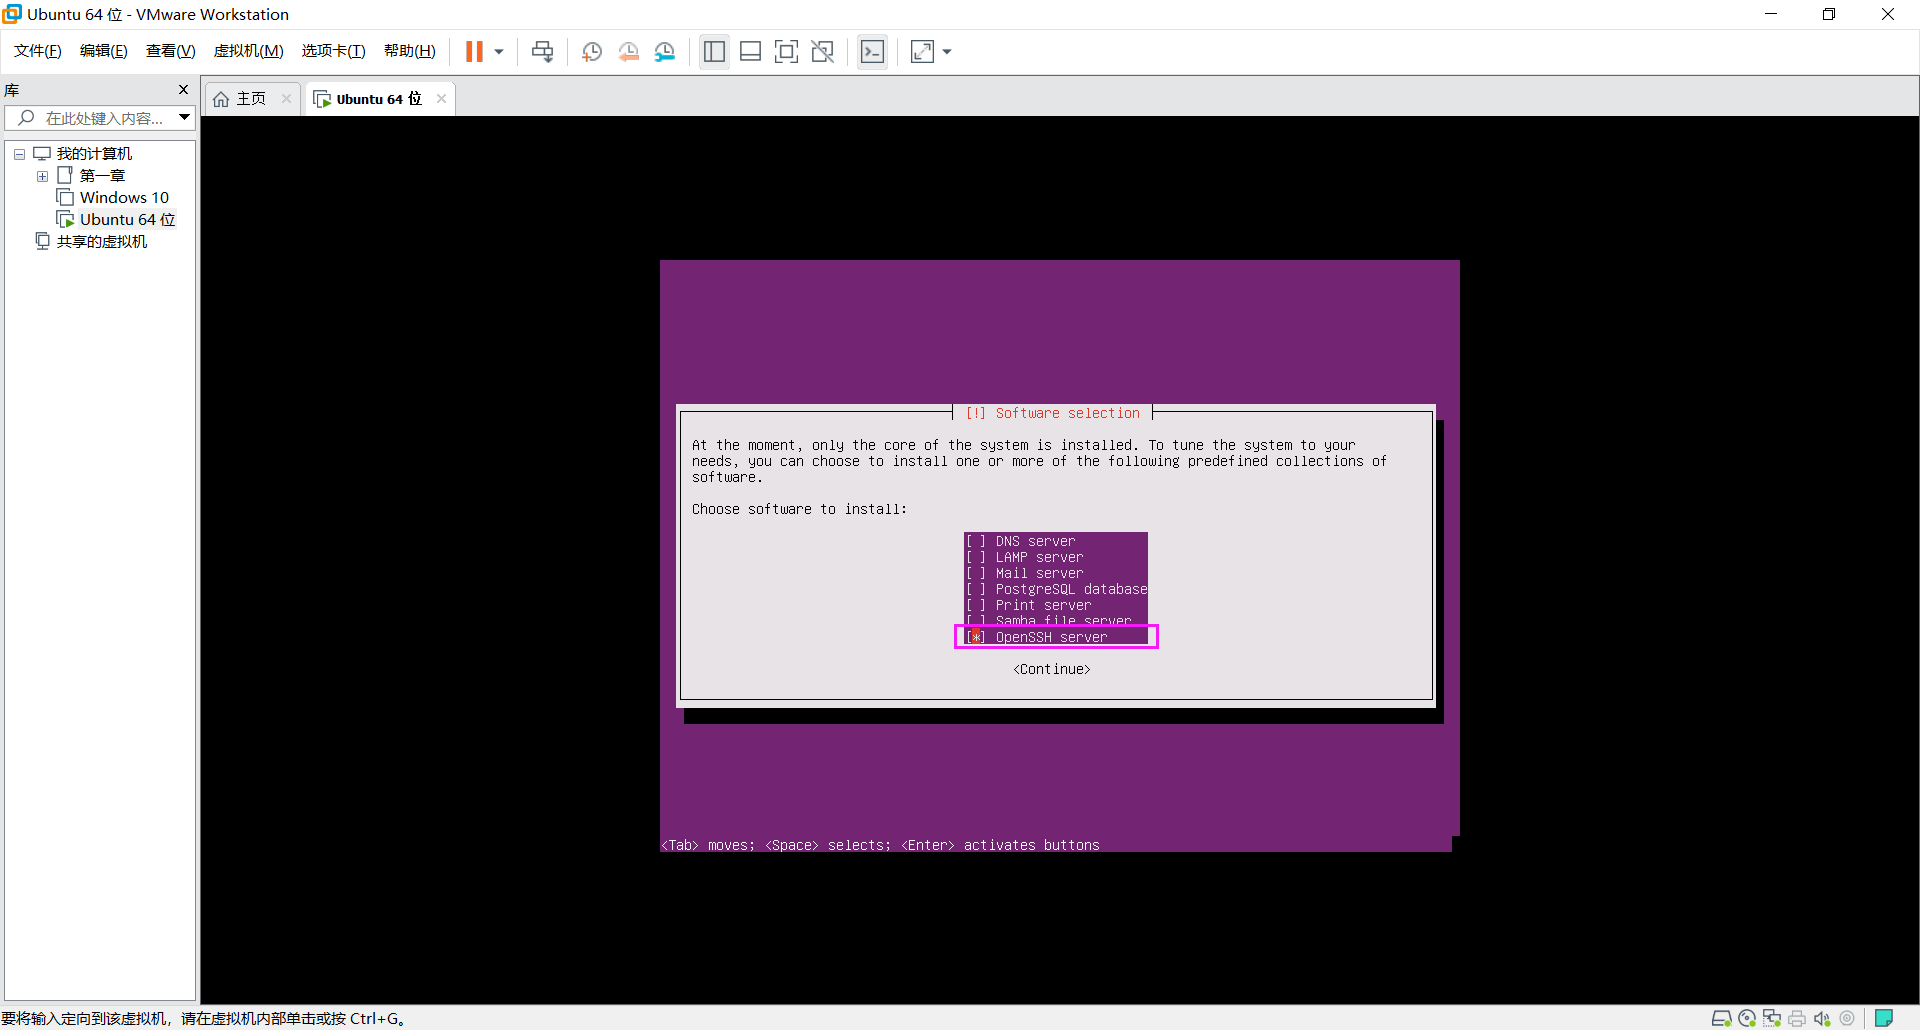Select 我的计算机 in the library tree
Viewport: 1920px width, 1030px height.
tap(94, 154)
